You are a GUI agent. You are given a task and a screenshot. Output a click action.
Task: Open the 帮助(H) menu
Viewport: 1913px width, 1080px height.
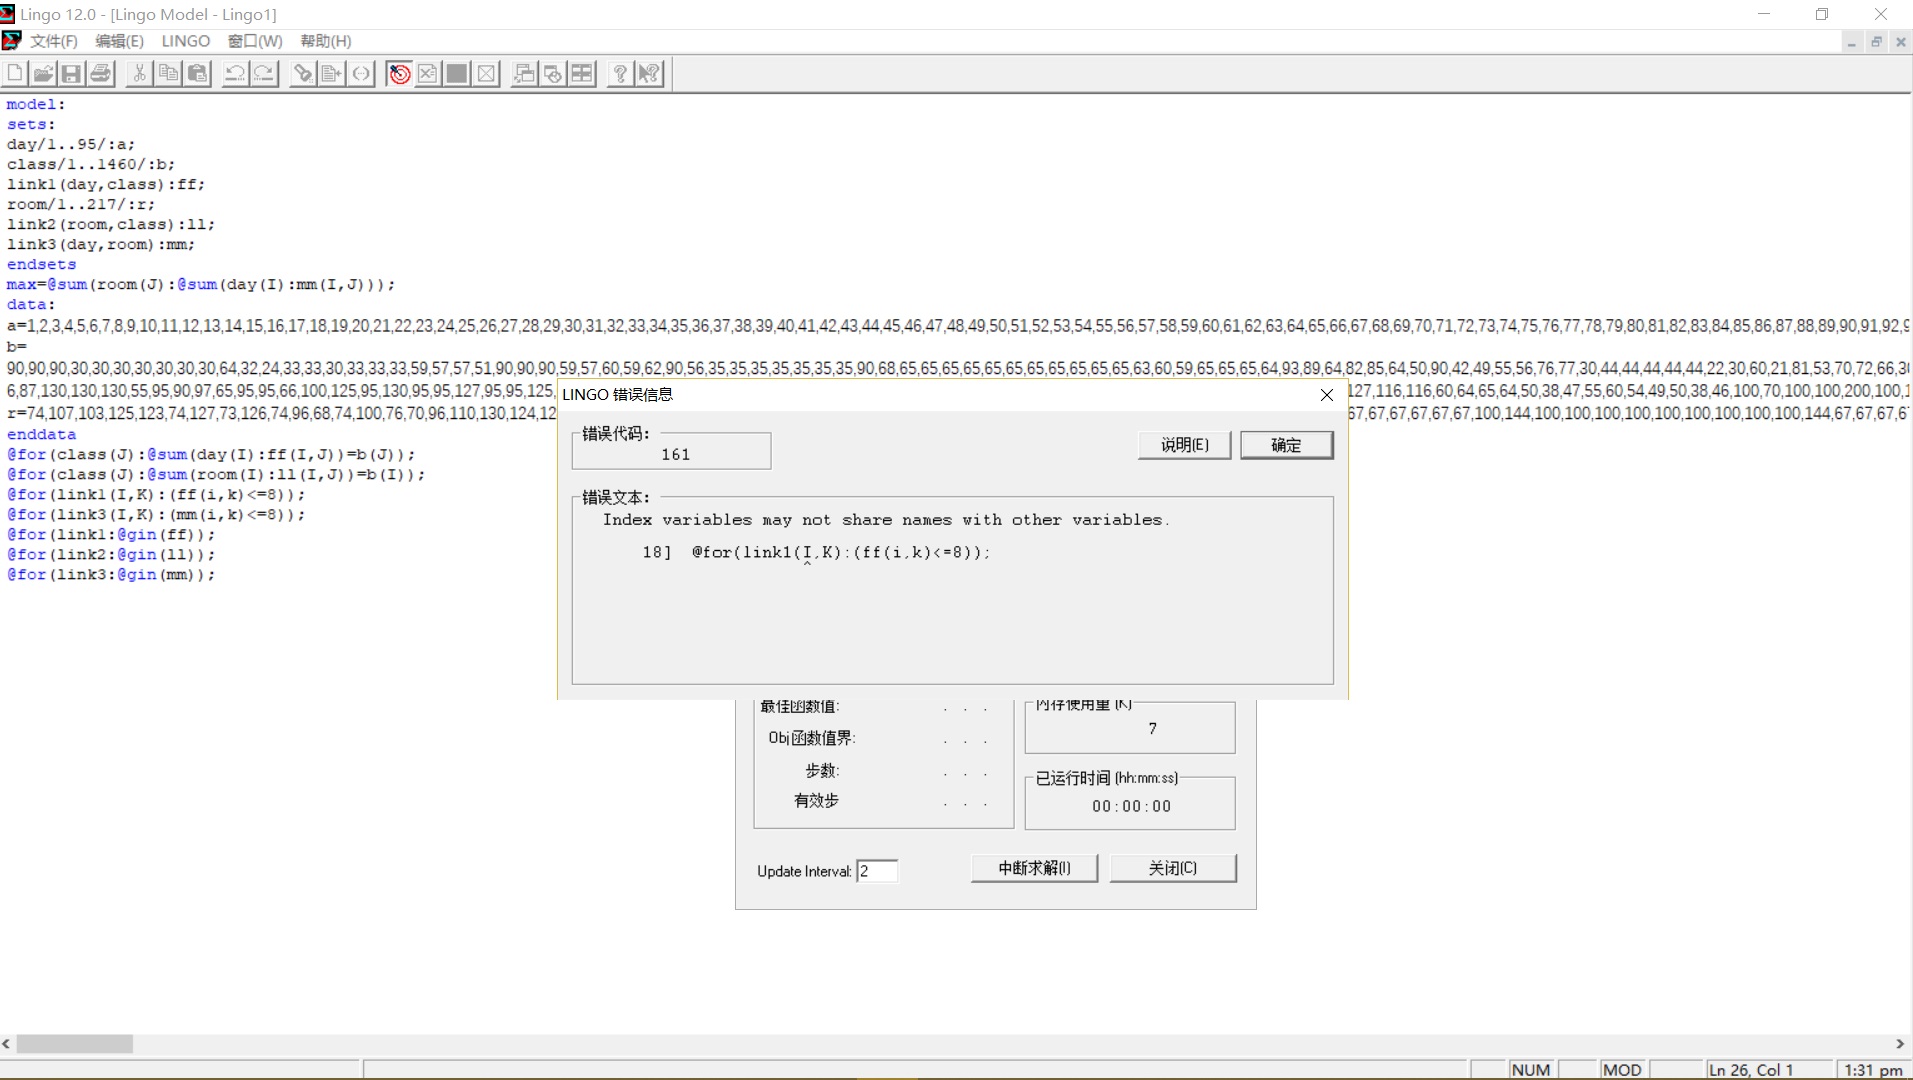pos(326,41)
